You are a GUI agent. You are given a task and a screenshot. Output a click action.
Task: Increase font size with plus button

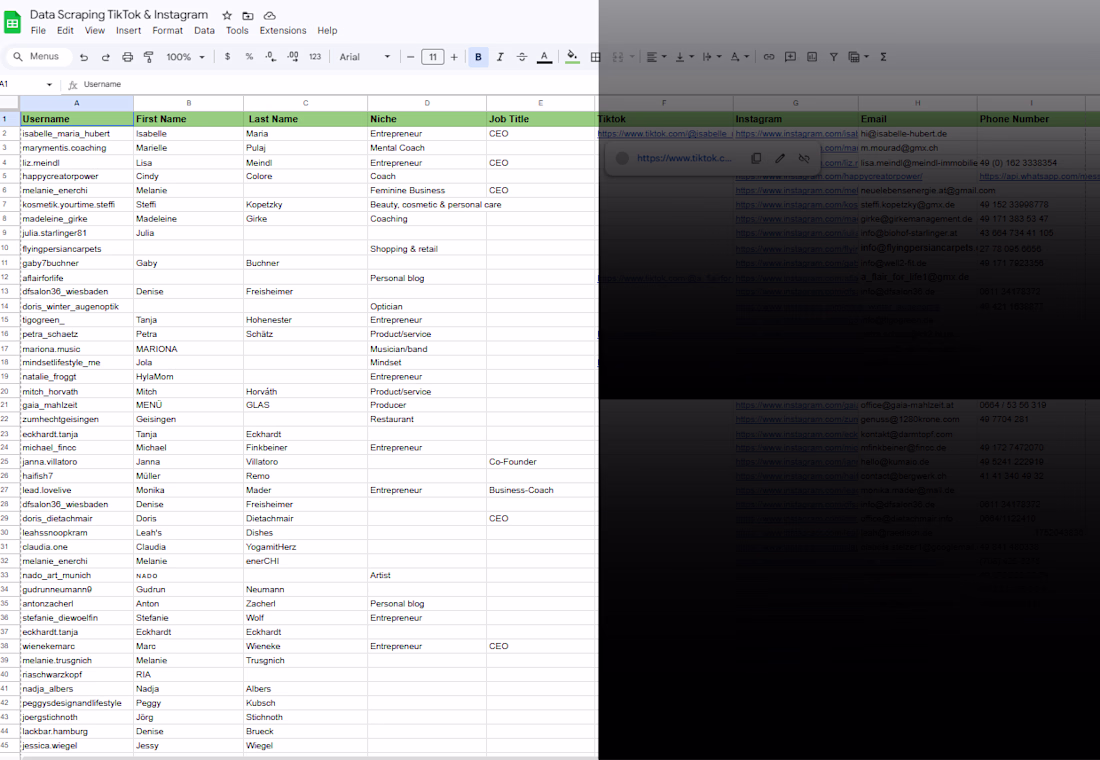[x=455, y=57]
